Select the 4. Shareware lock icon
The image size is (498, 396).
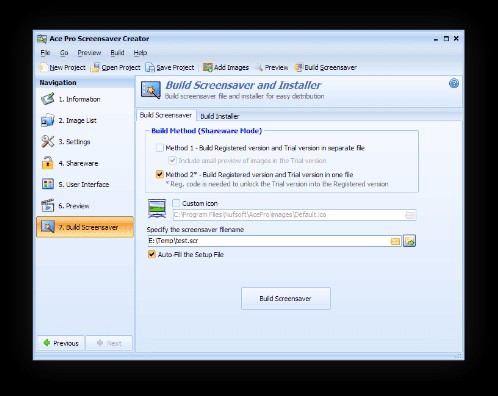pos(48,163)
